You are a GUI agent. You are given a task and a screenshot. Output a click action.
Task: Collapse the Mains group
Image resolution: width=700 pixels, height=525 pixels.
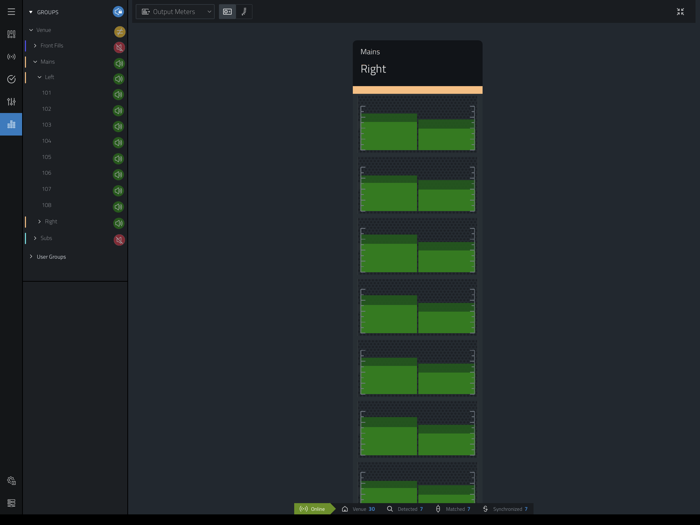pyautogui.click(x=35, y=62)
